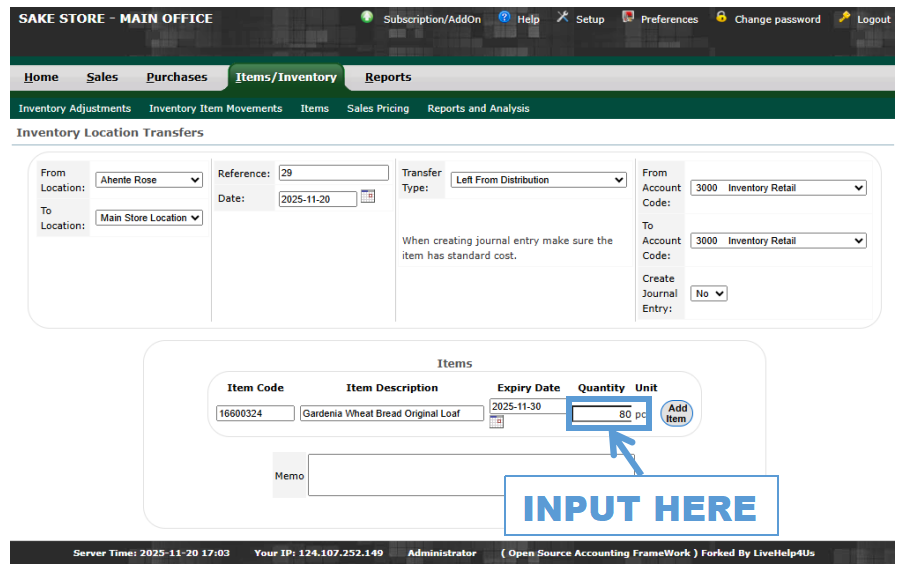
Task: Expand the From Location dropdown
Action: point(149,180)
